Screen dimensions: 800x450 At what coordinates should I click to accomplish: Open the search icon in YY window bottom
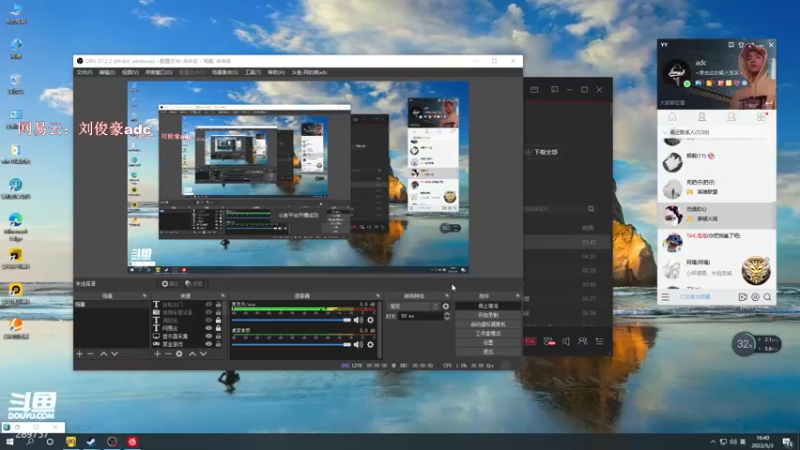click(x=768, y=297)
